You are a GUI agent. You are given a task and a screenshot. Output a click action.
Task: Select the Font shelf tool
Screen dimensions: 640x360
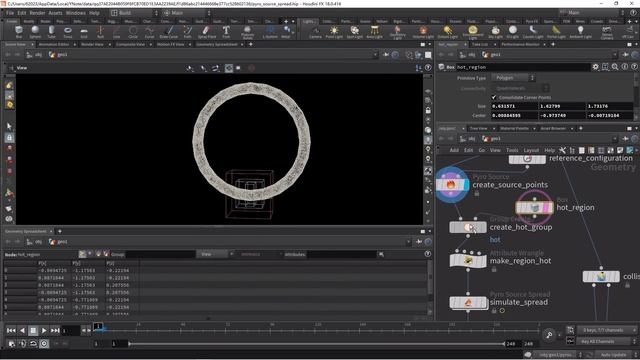pos(226,31)
